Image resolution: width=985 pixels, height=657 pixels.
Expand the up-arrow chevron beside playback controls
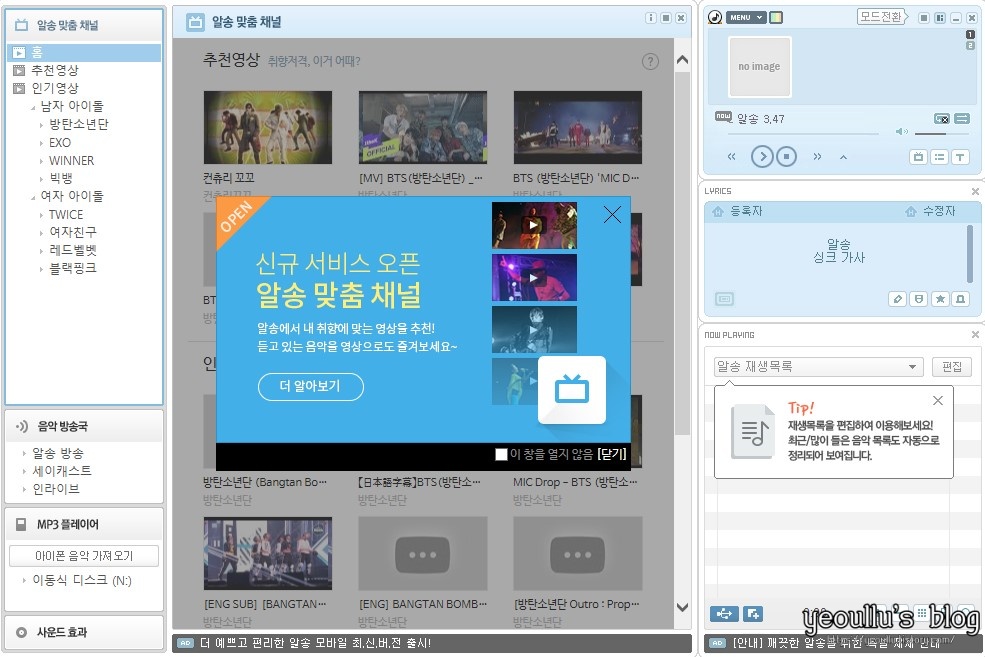pos(844,157)
